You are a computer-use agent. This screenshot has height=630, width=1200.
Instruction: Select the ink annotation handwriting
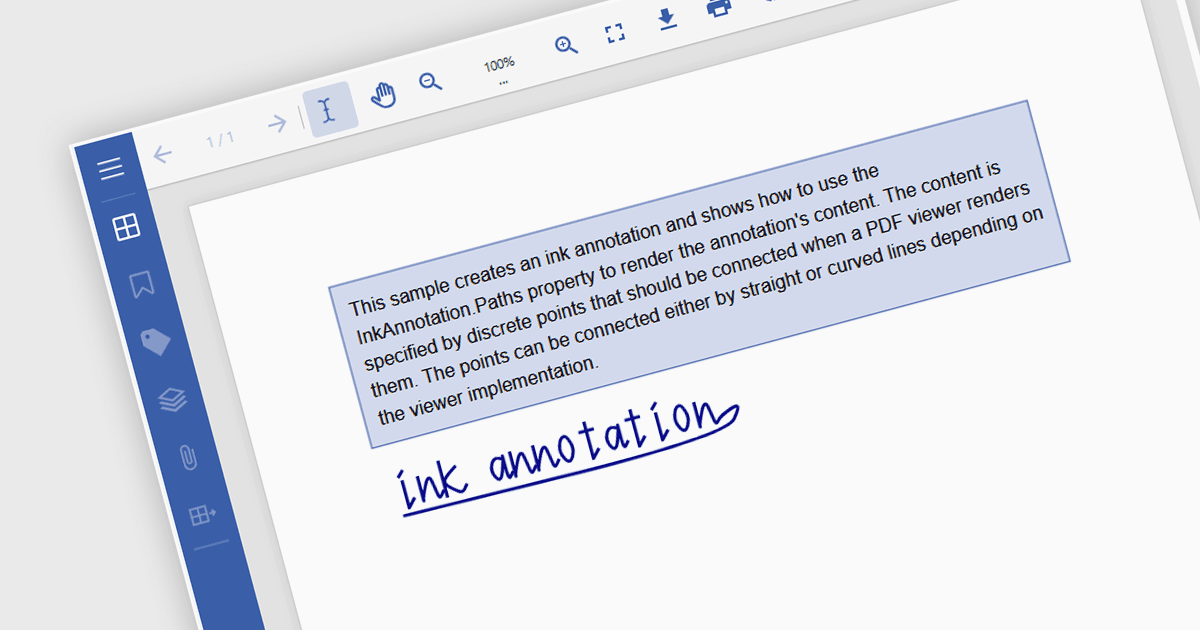point(569,456)
